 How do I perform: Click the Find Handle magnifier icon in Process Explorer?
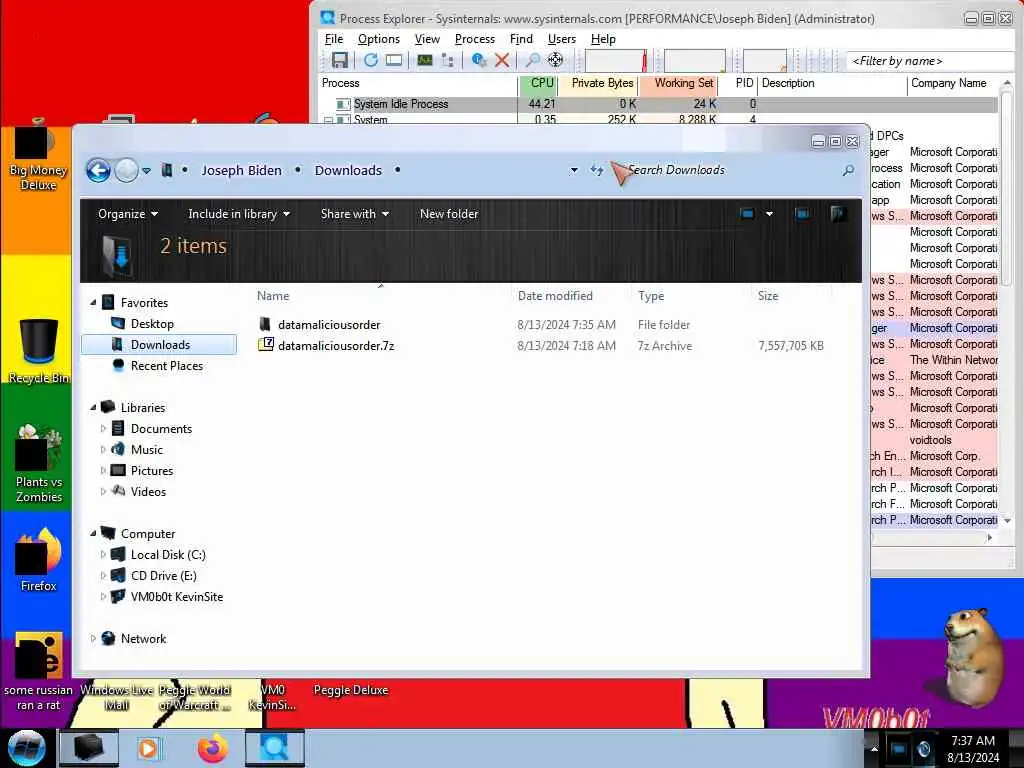click(x=533, y=60)
